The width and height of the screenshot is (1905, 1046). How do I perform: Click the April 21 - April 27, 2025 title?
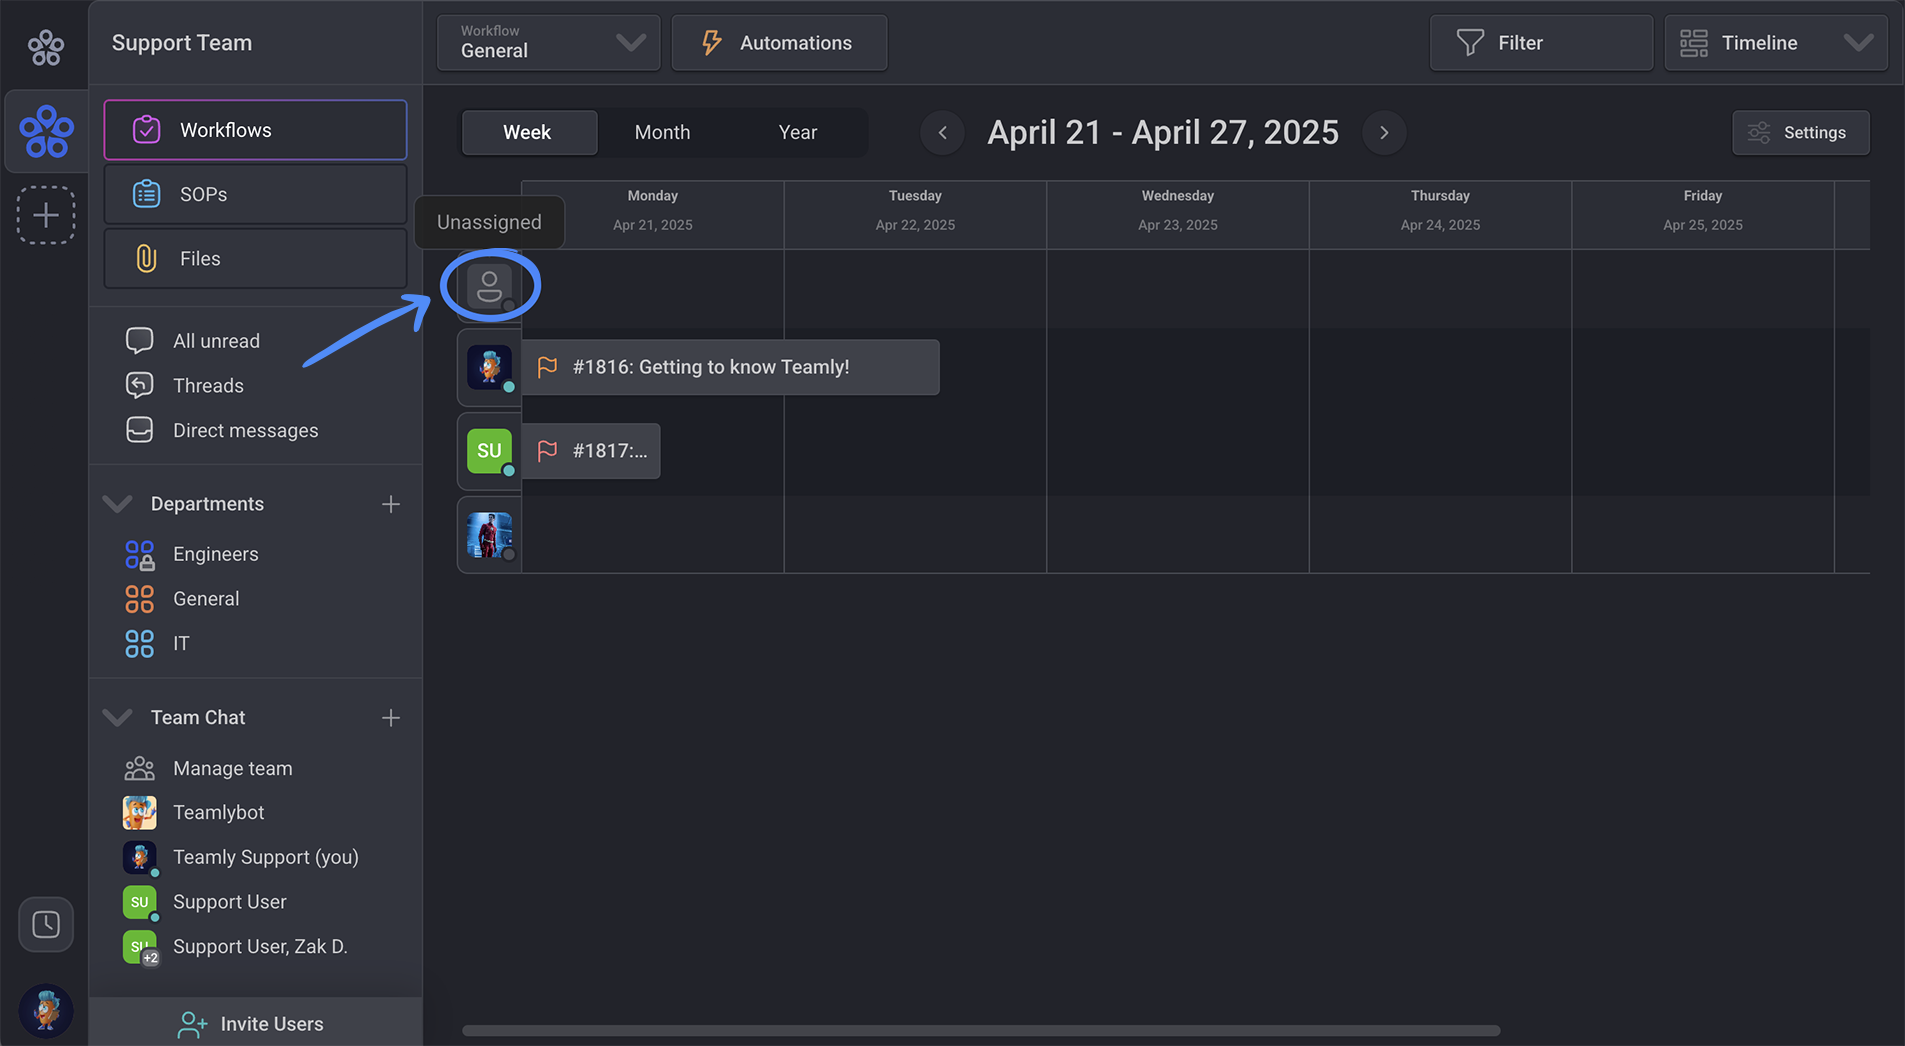(1163, 132)
